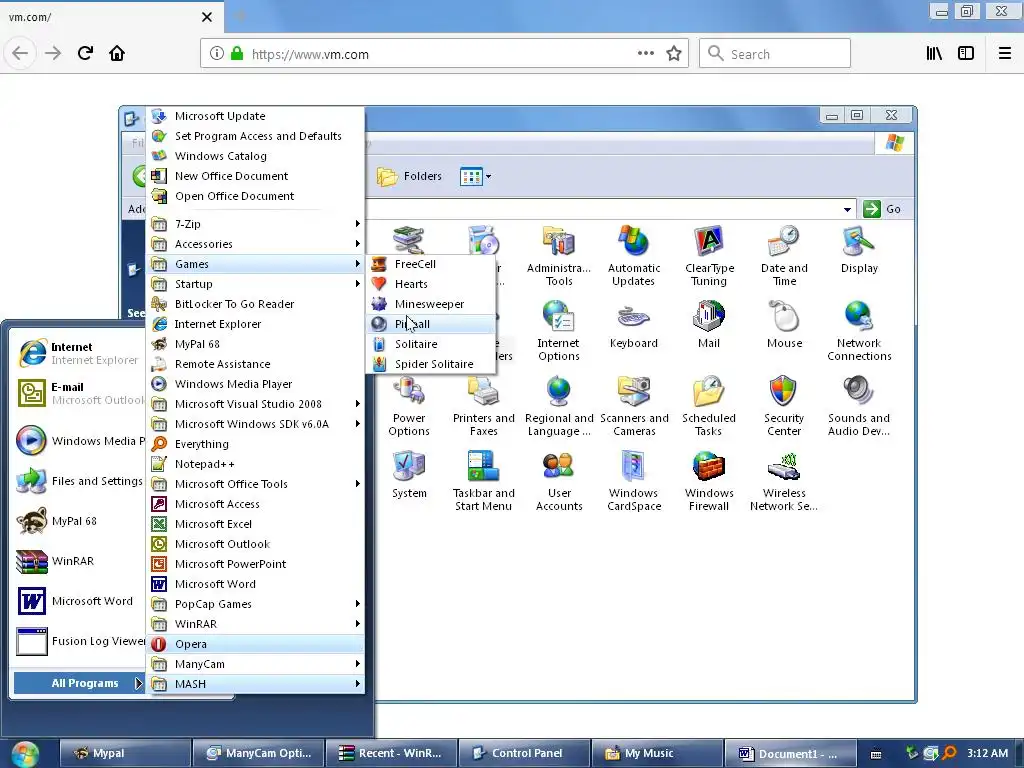Click the All Programs button
Image resolution: width=1024 pixels, height=768 pixels.
[x=79, y=683]
